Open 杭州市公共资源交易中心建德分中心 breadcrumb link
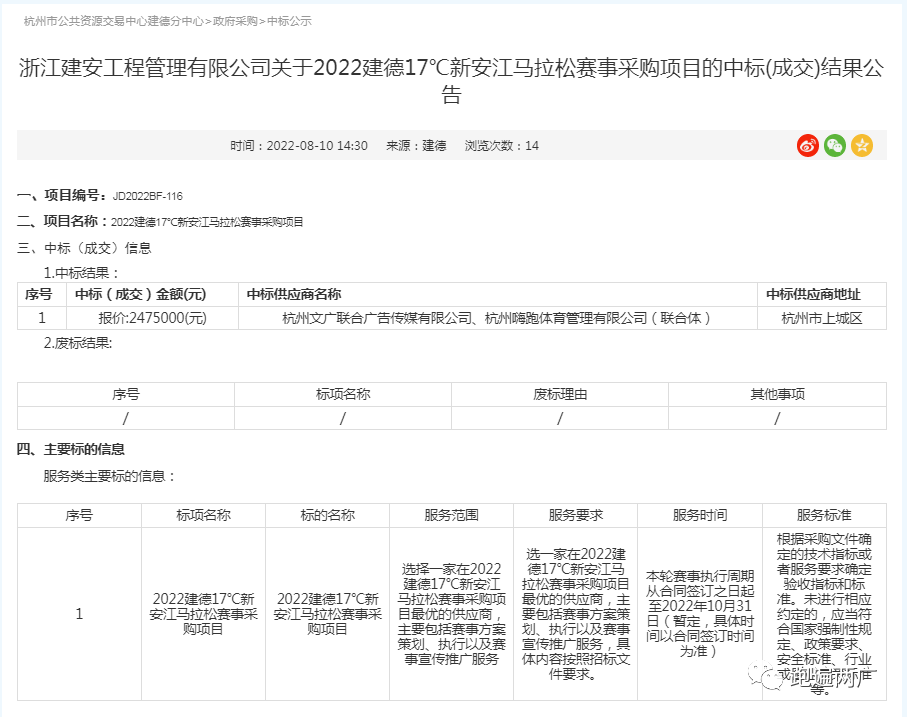The width and height of the screenshot is (907, 717). tap(113, 21)
